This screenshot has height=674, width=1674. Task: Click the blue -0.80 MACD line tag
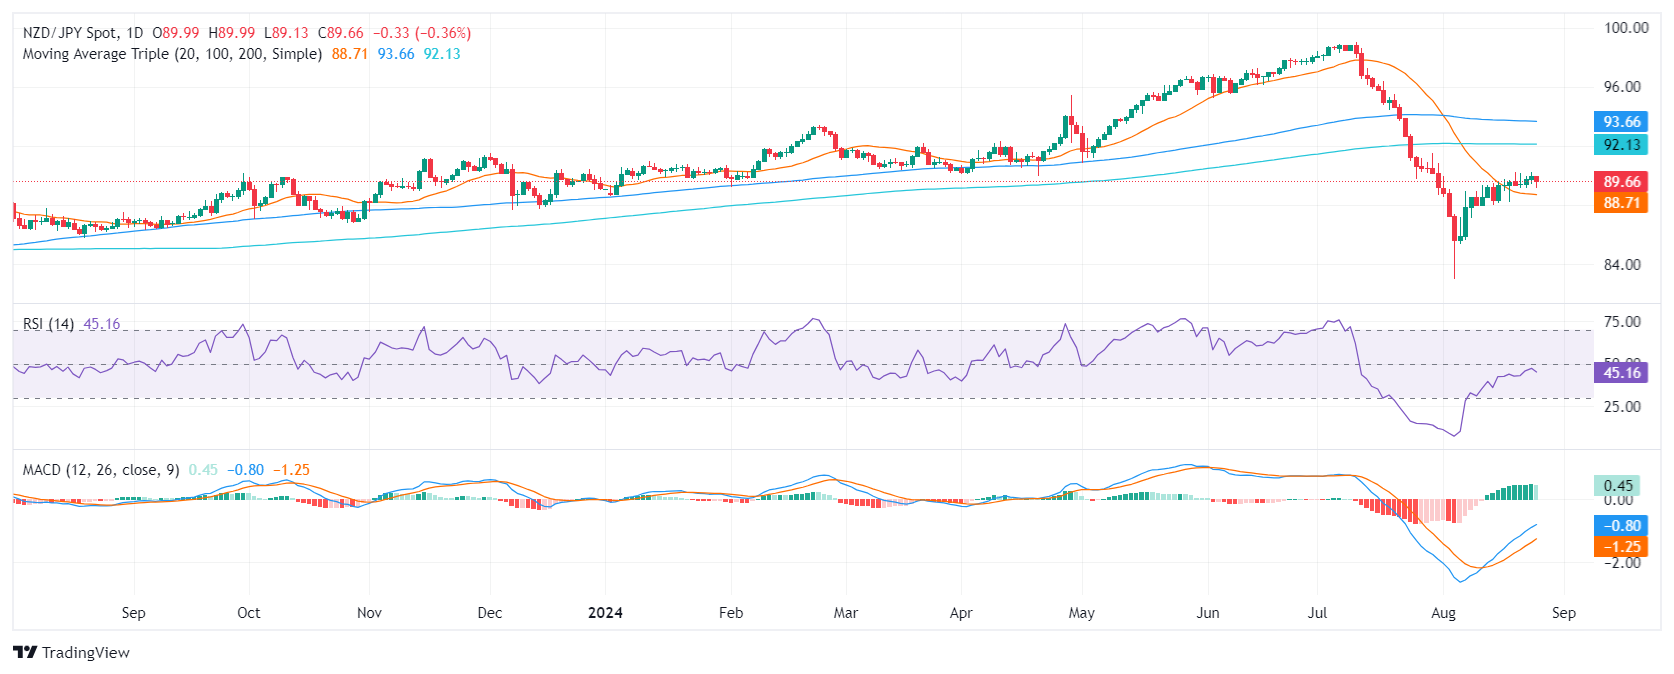coord(1621,525)
